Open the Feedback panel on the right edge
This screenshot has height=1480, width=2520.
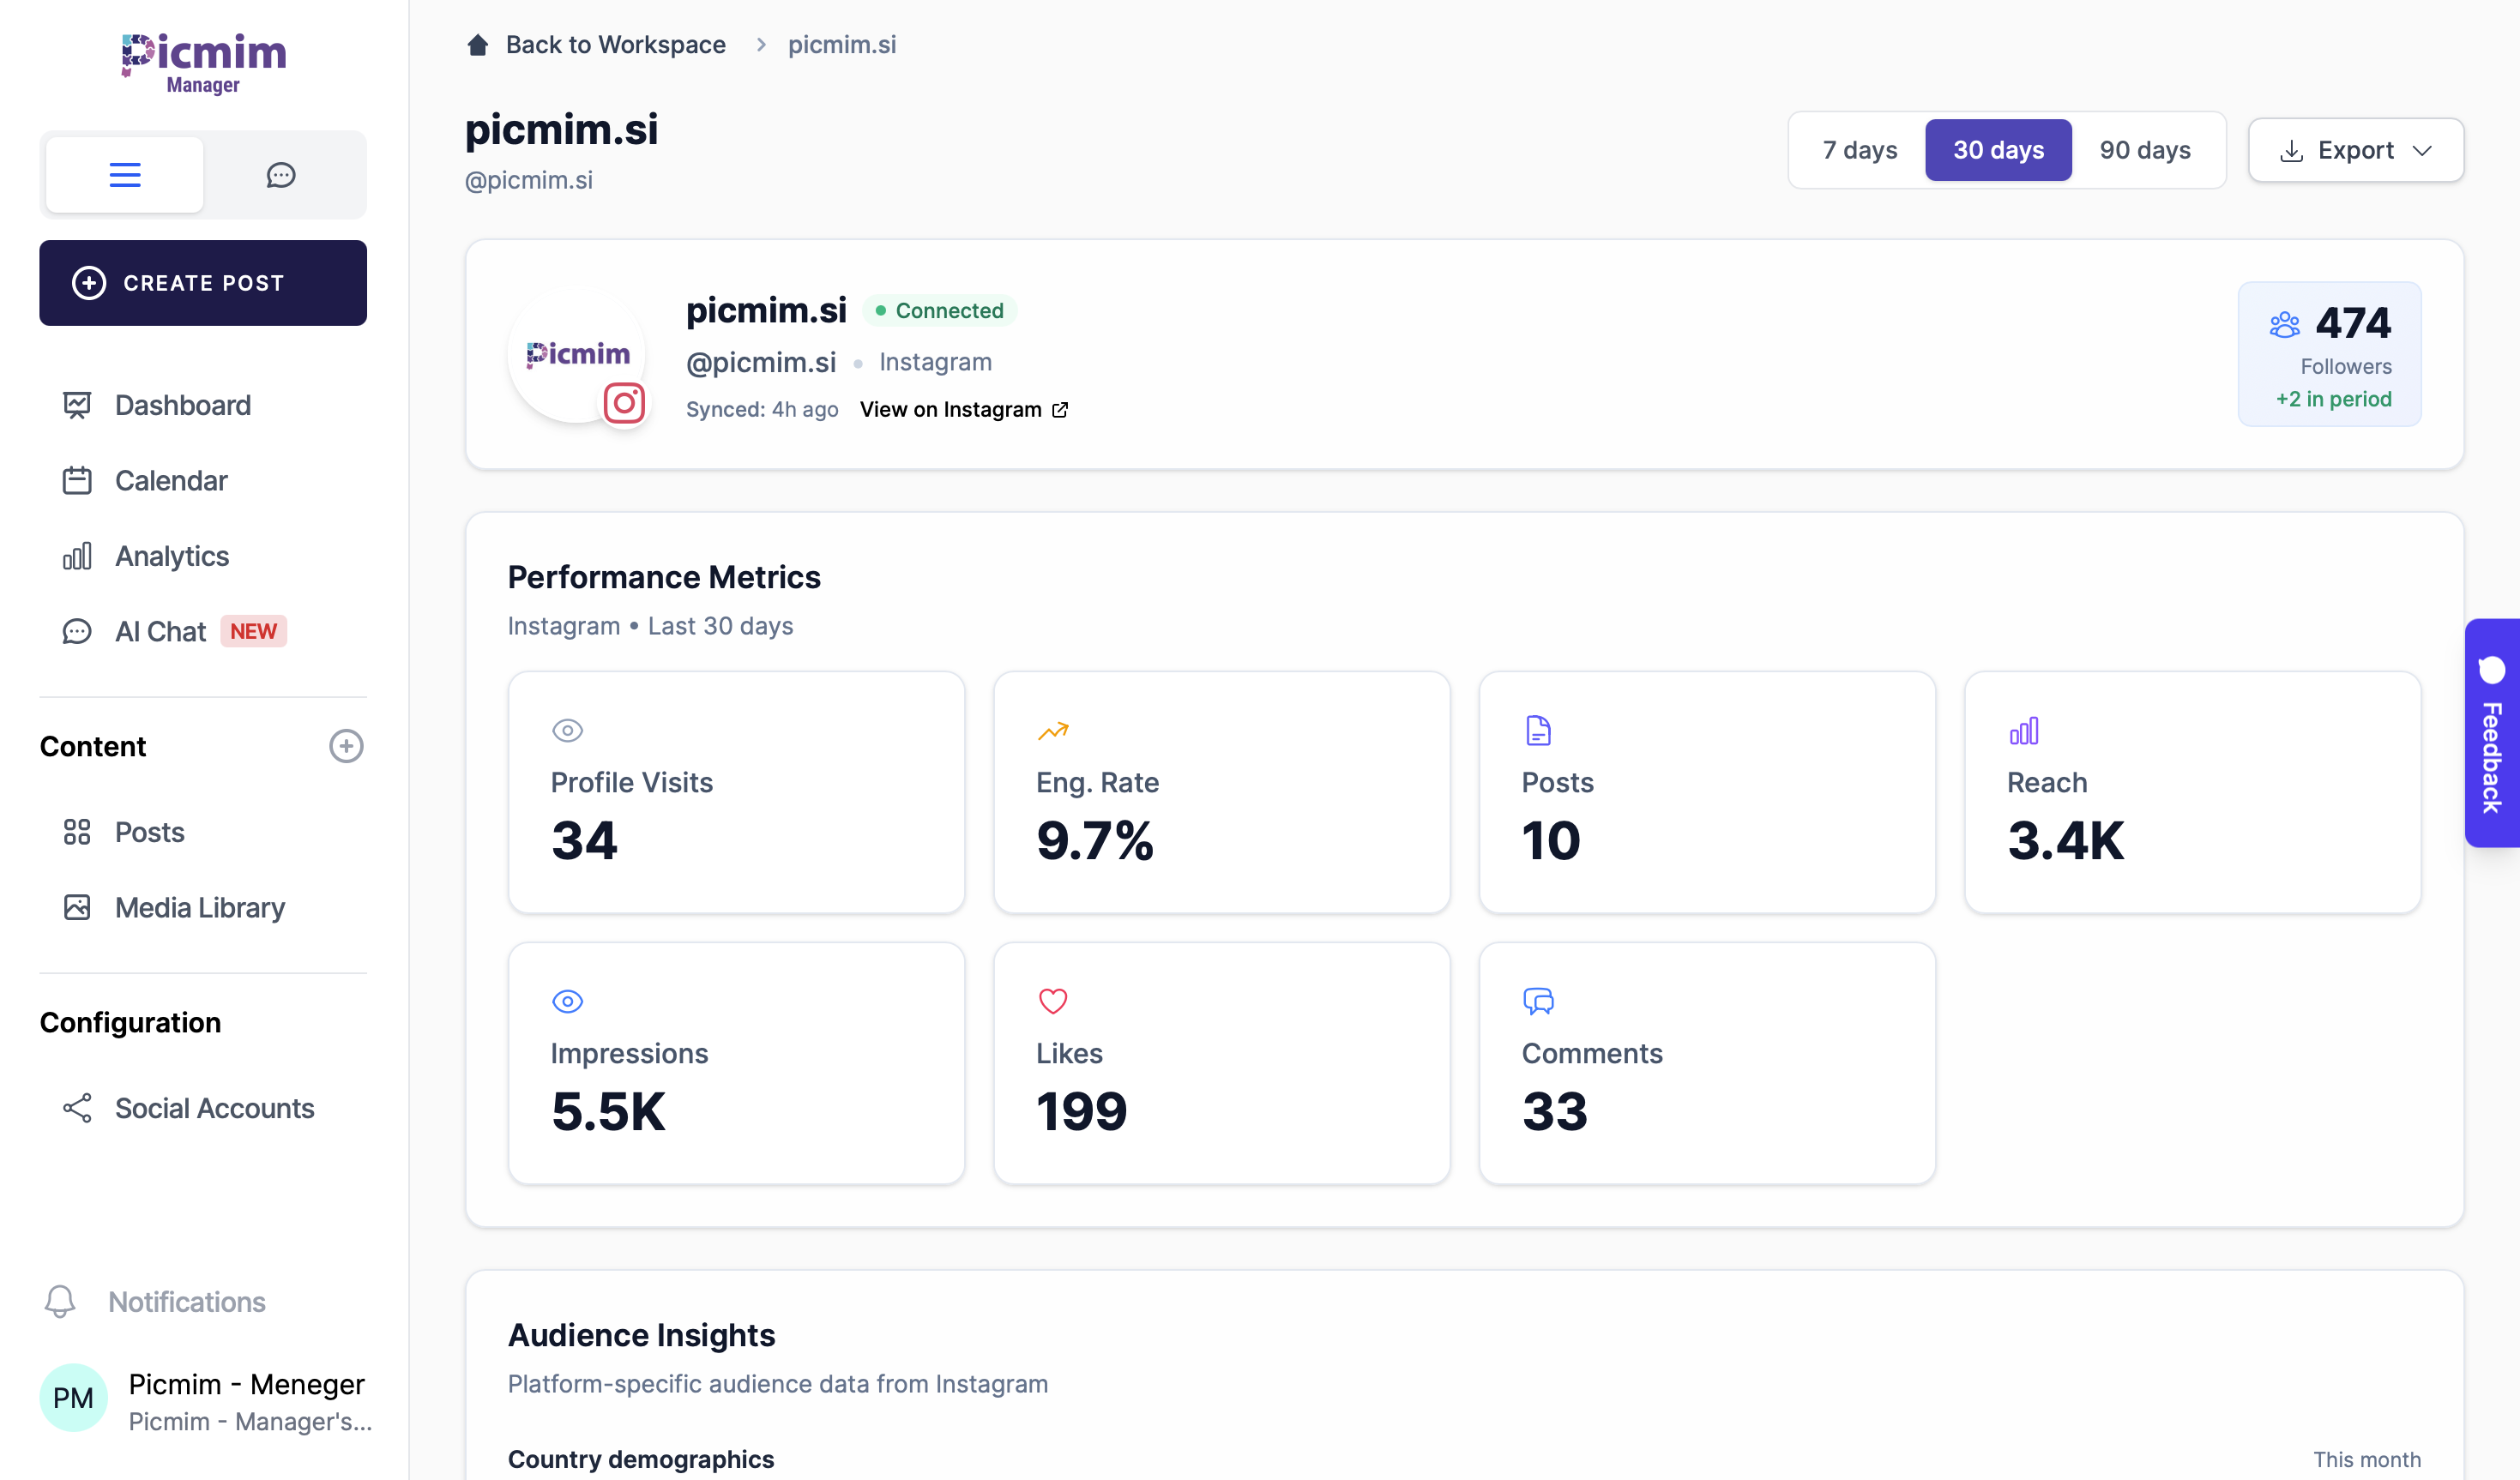tap(2494, 733)
